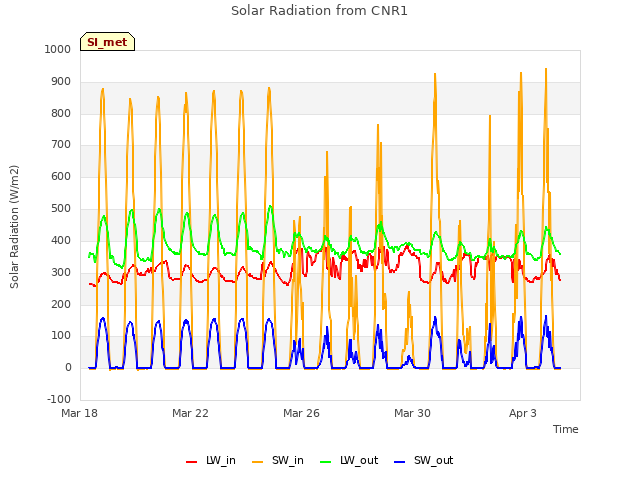Toggle the LW_out legend entry
This screenshot has width=640, height=480.
point(349,460)
